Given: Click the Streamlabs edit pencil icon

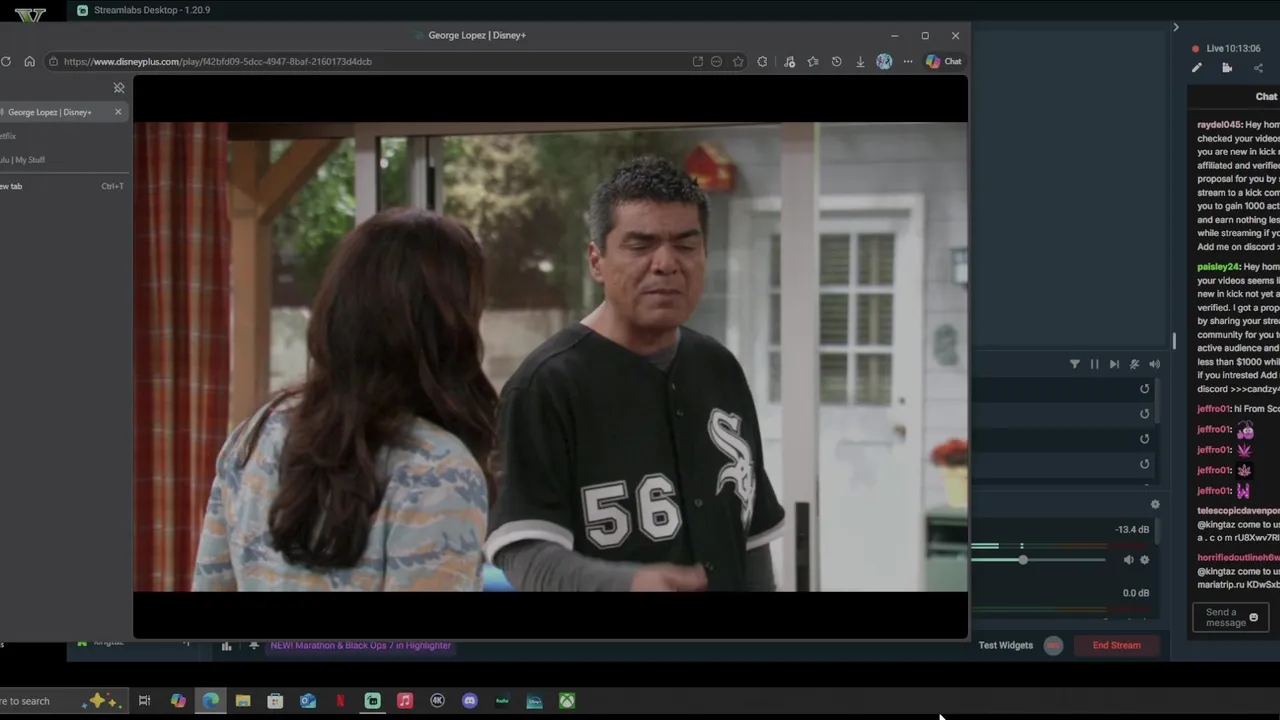Looking at the screenshot, I should click(x=1197, y=68).
